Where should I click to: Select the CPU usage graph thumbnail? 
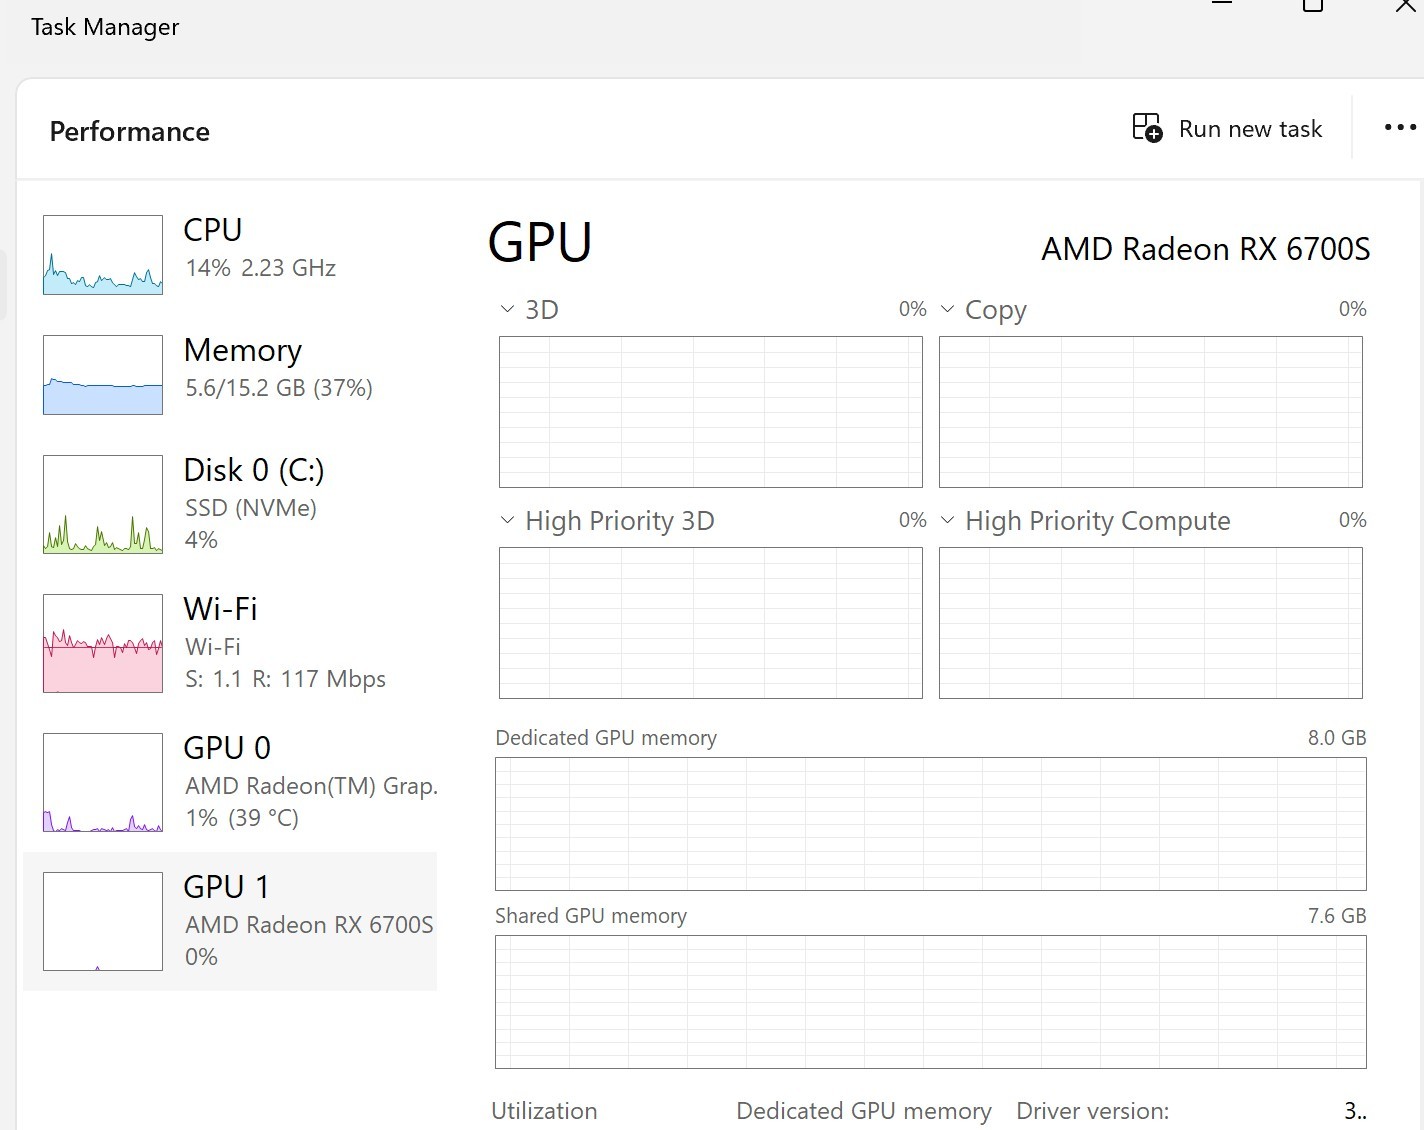pyautogui.click(x=103, y=255)
